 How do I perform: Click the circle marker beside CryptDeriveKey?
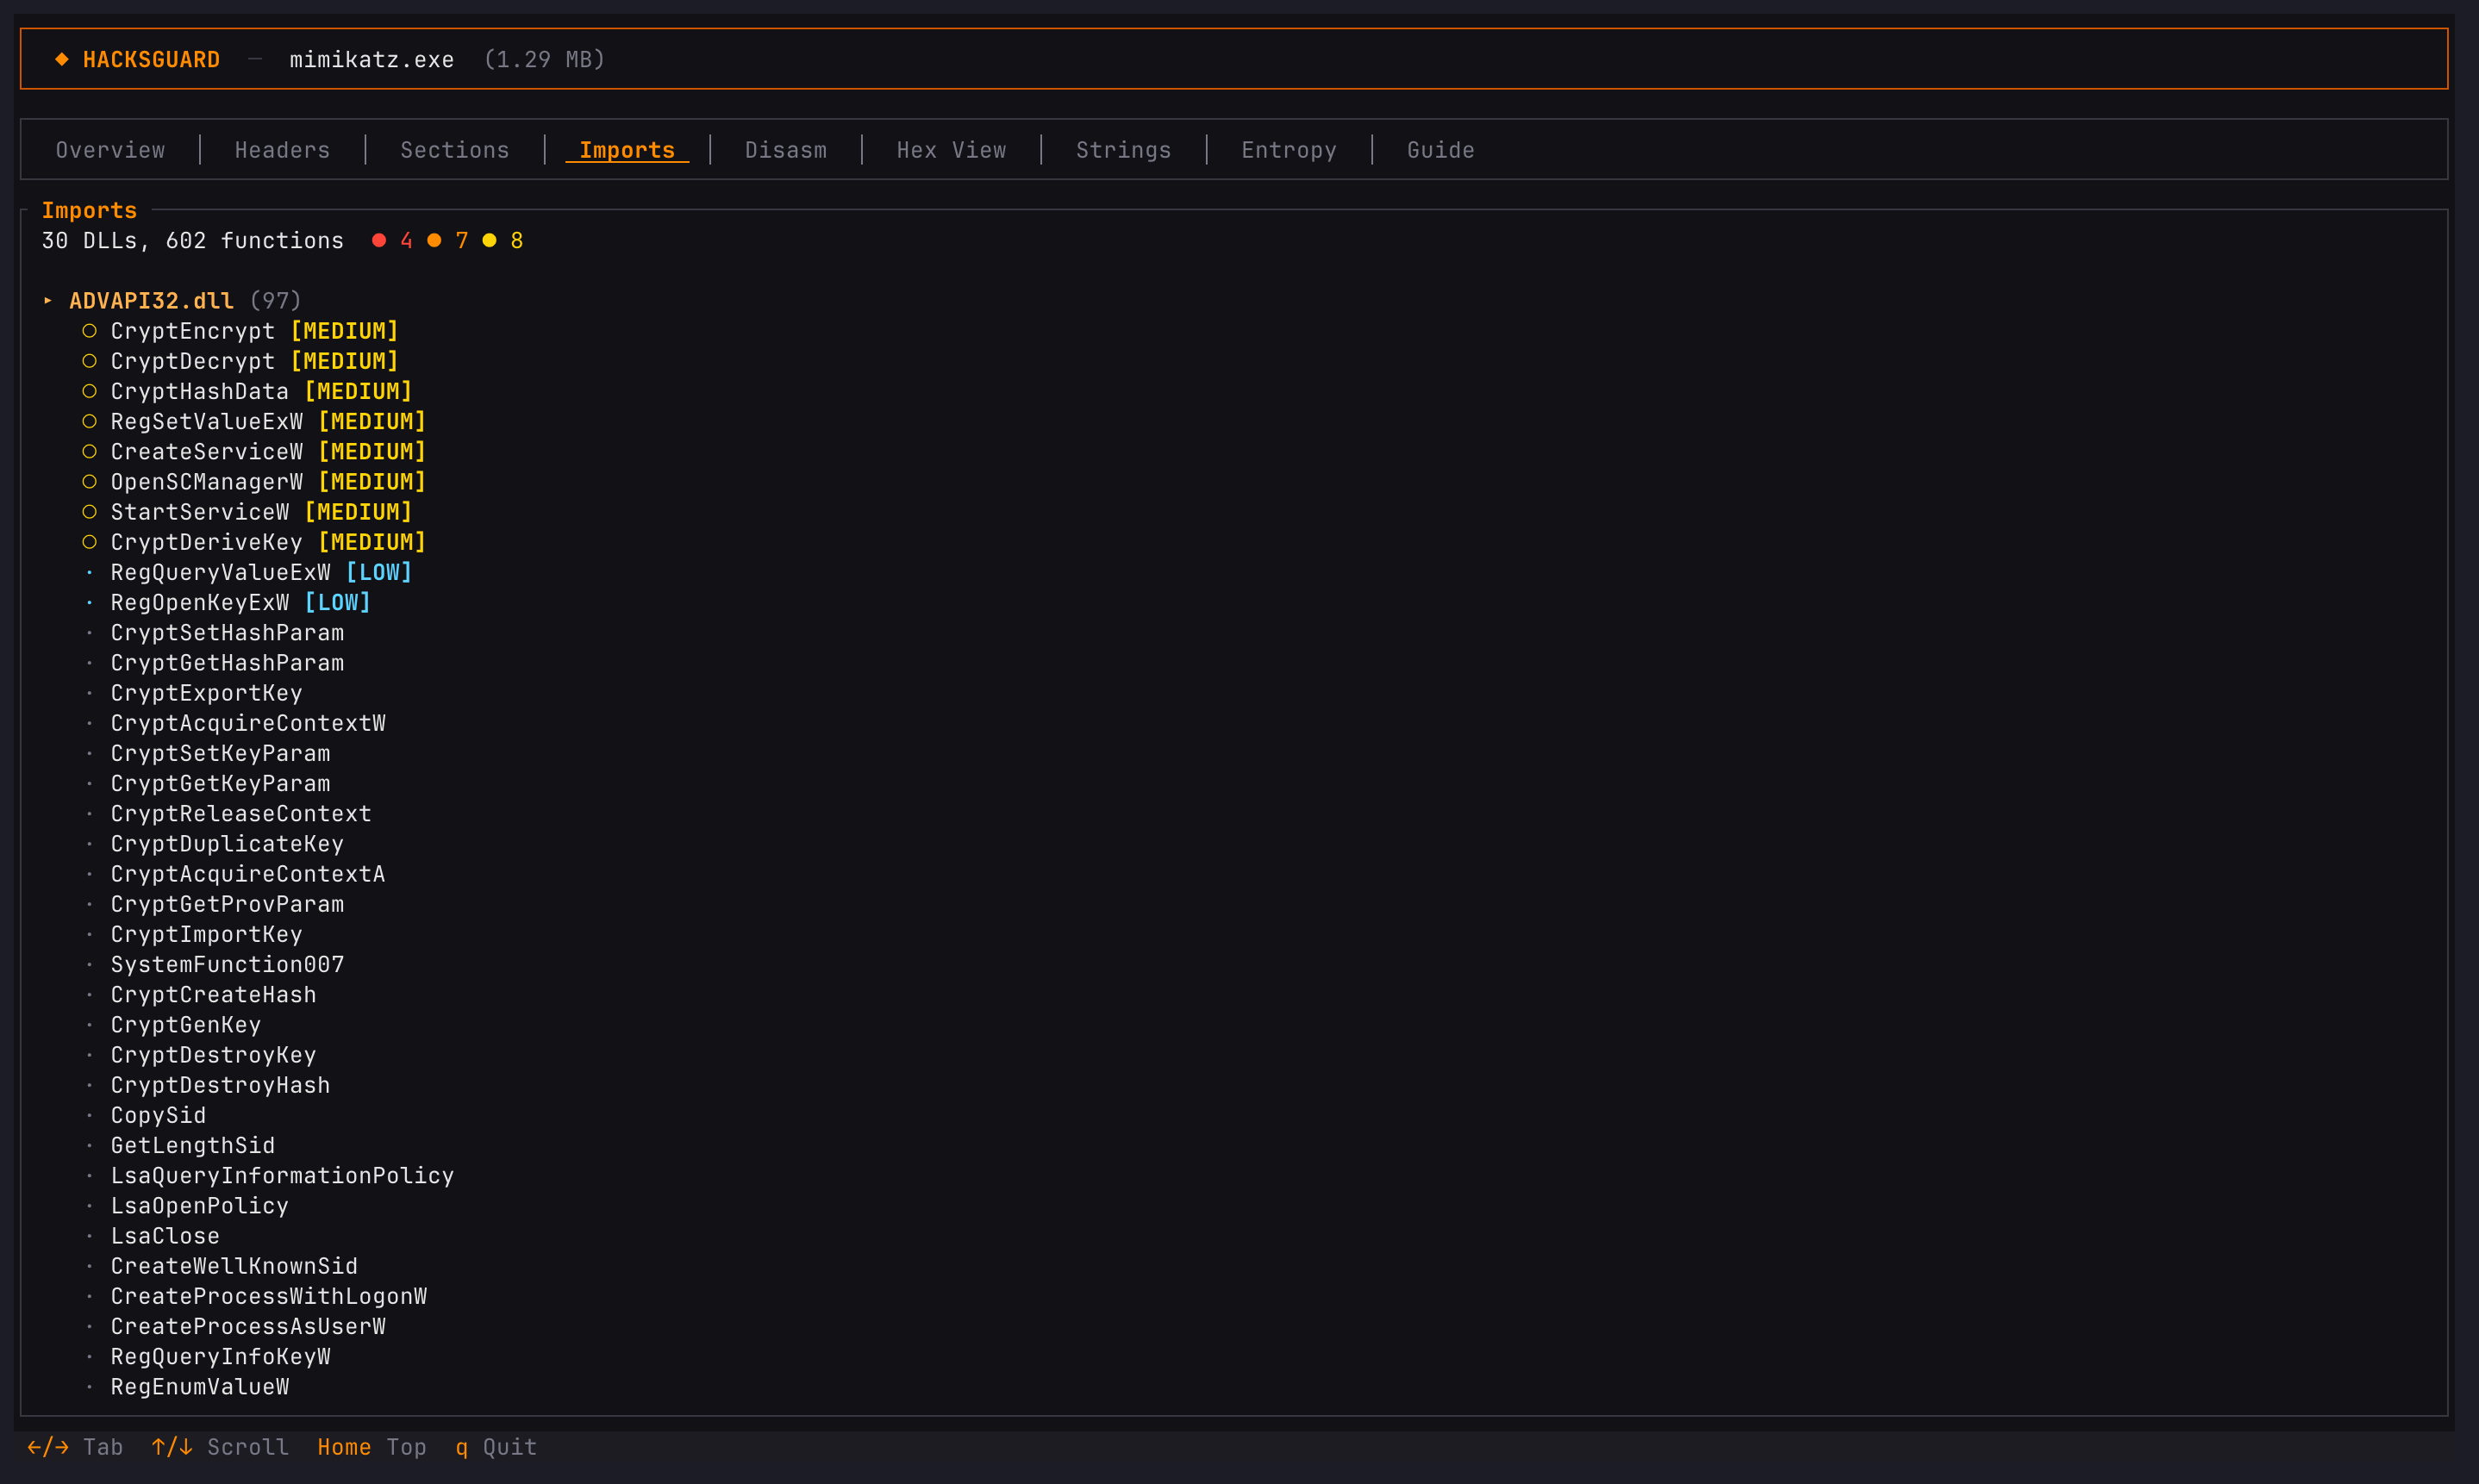(90, 542)
